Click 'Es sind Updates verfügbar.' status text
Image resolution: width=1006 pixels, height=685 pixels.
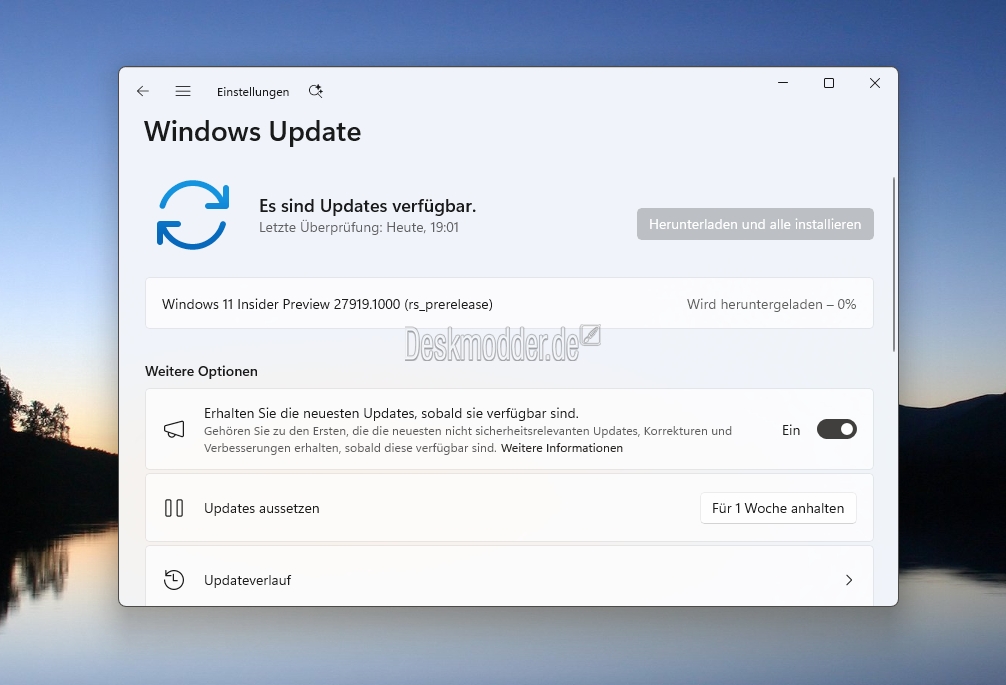(368, 206)
